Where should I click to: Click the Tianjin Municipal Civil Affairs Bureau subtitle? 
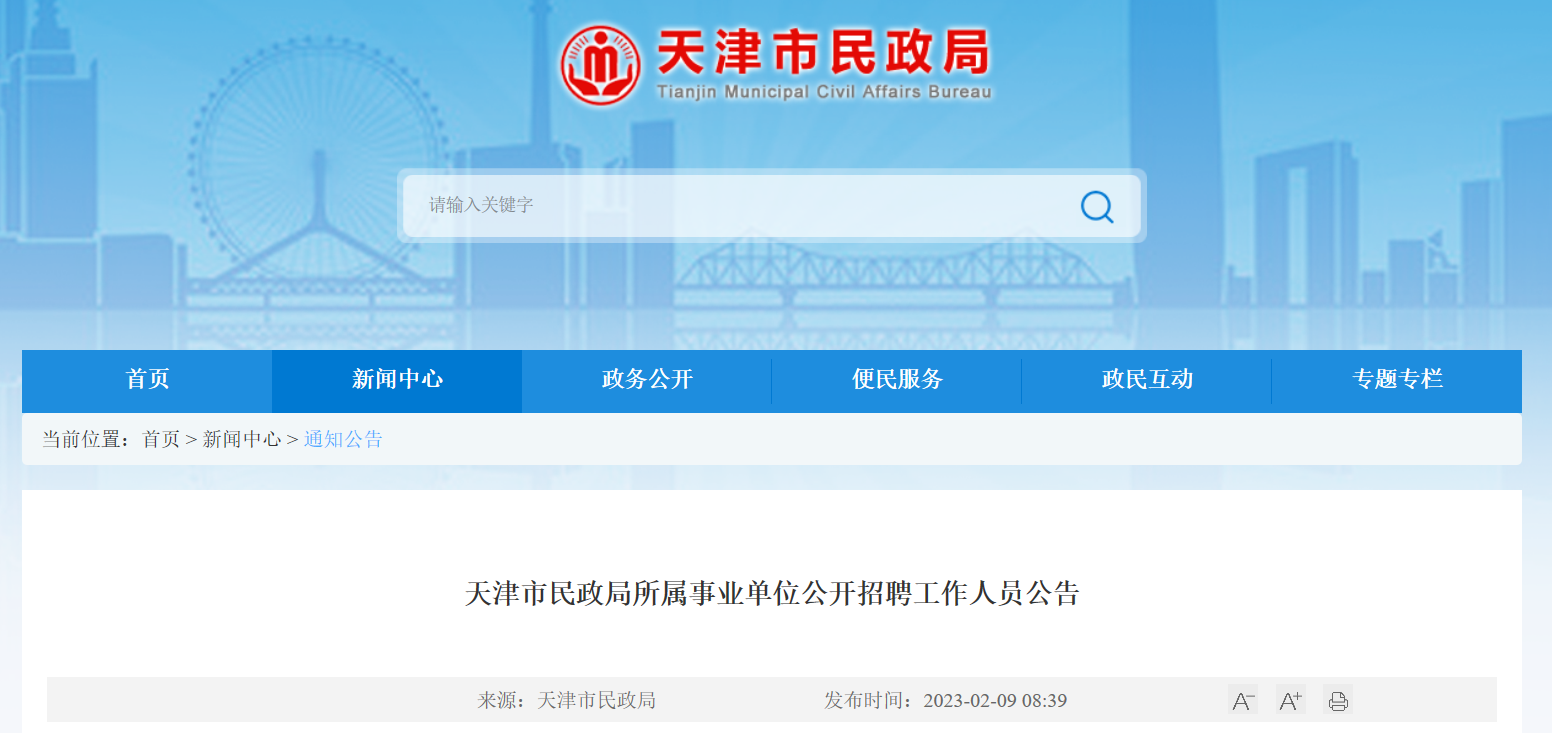pos(824,92)
